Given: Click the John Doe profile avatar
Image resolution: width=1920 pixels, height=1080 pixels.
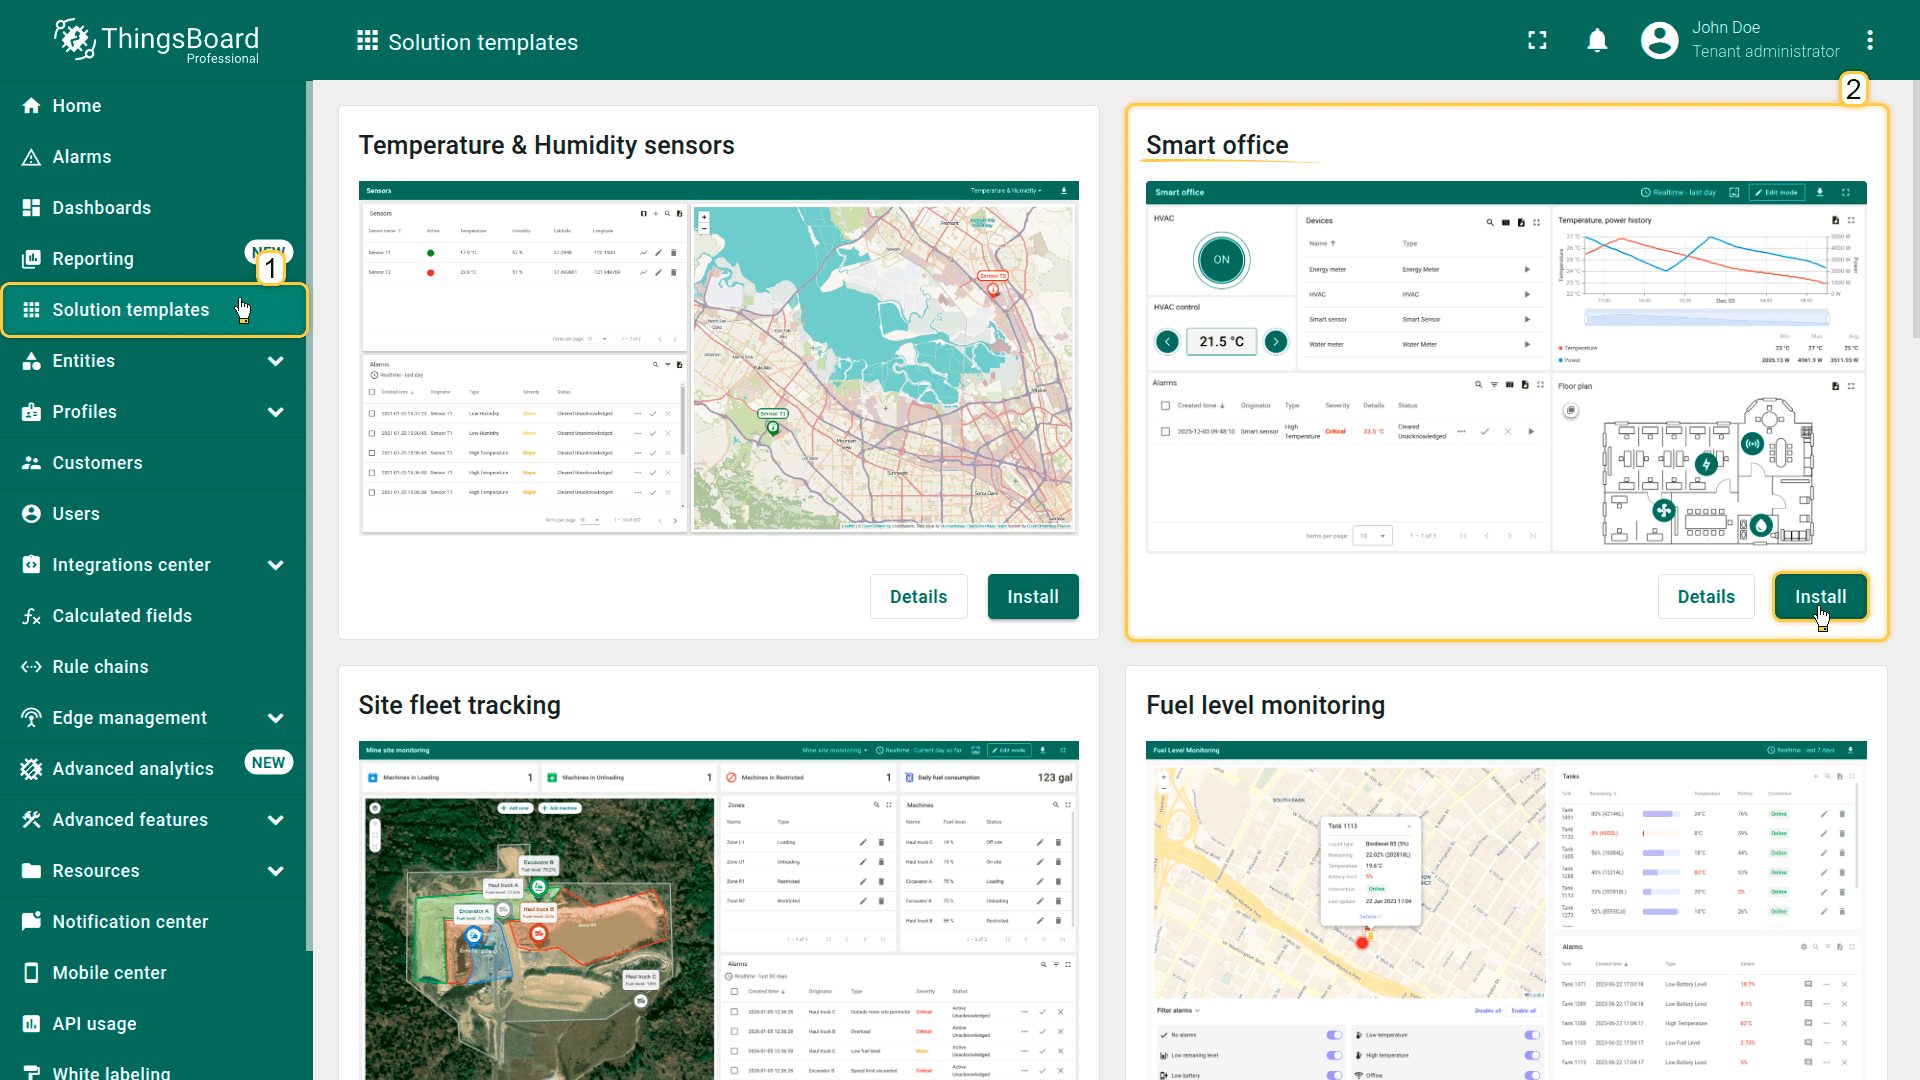Looking at the screenshot, I should [x=1659, y=40].
